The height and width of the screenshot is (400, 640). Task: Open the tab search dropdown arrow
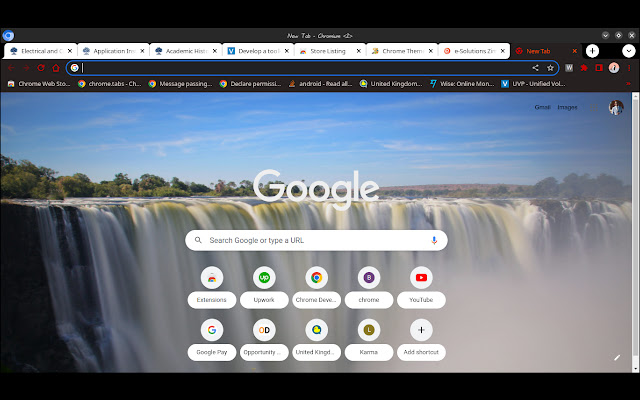pos(629,51)
